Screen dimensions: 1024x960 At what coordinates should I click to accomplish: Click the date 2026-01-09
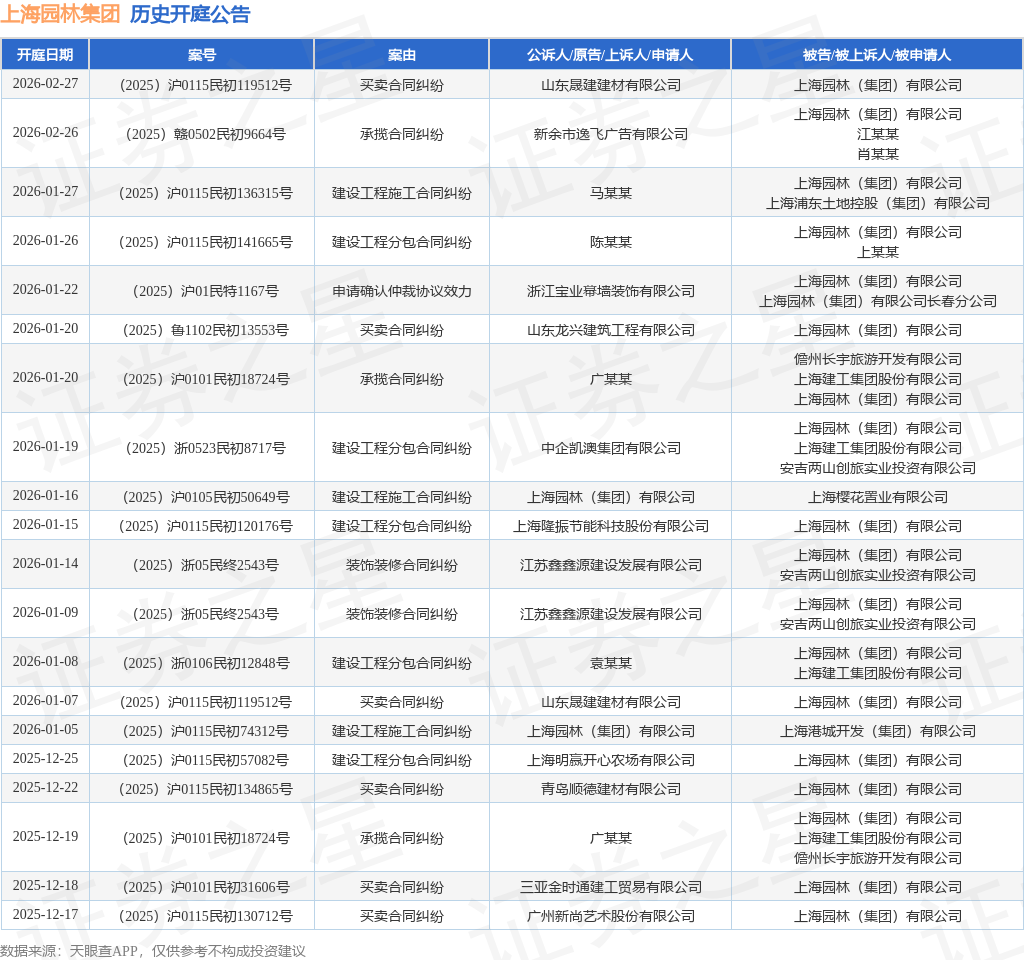coord(45,613)
